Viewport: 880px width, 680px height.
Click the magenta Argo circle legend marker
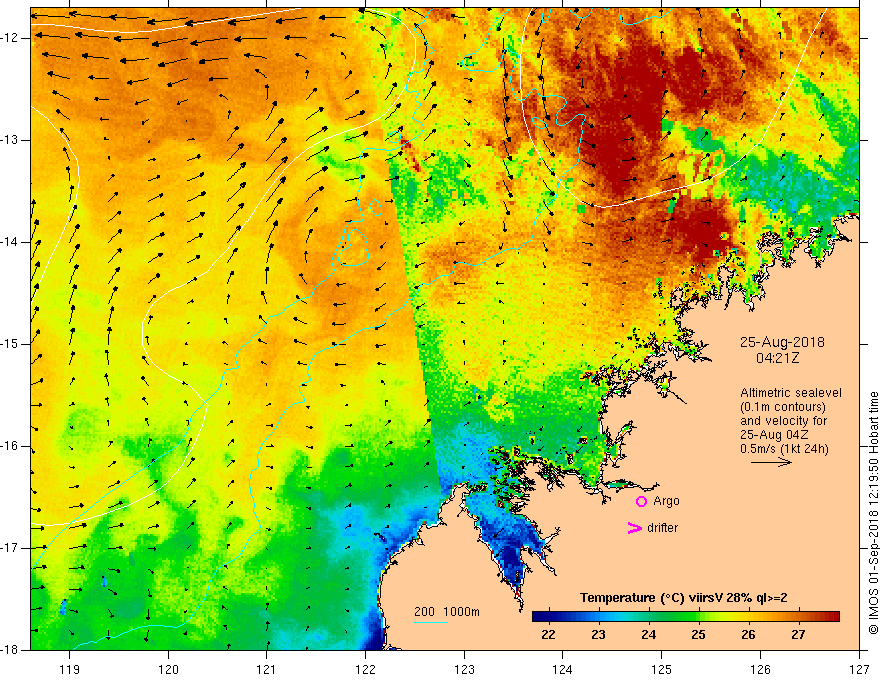[x=641, y=501]
